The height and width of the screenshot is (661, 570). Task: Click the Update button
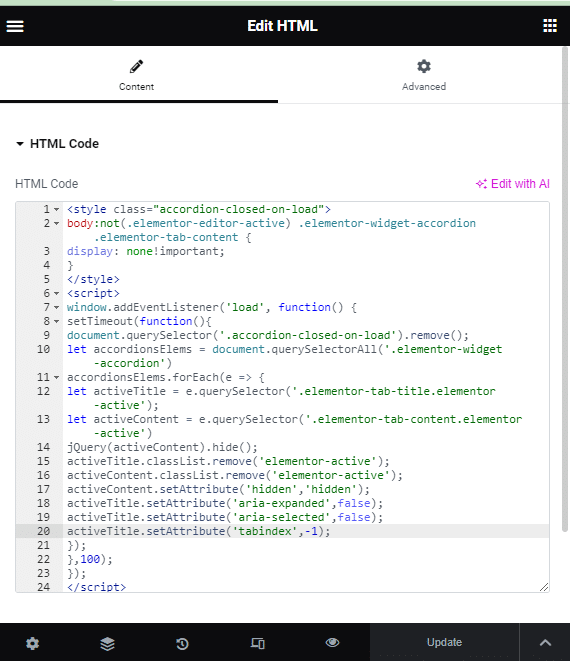[x=444, y=642]
